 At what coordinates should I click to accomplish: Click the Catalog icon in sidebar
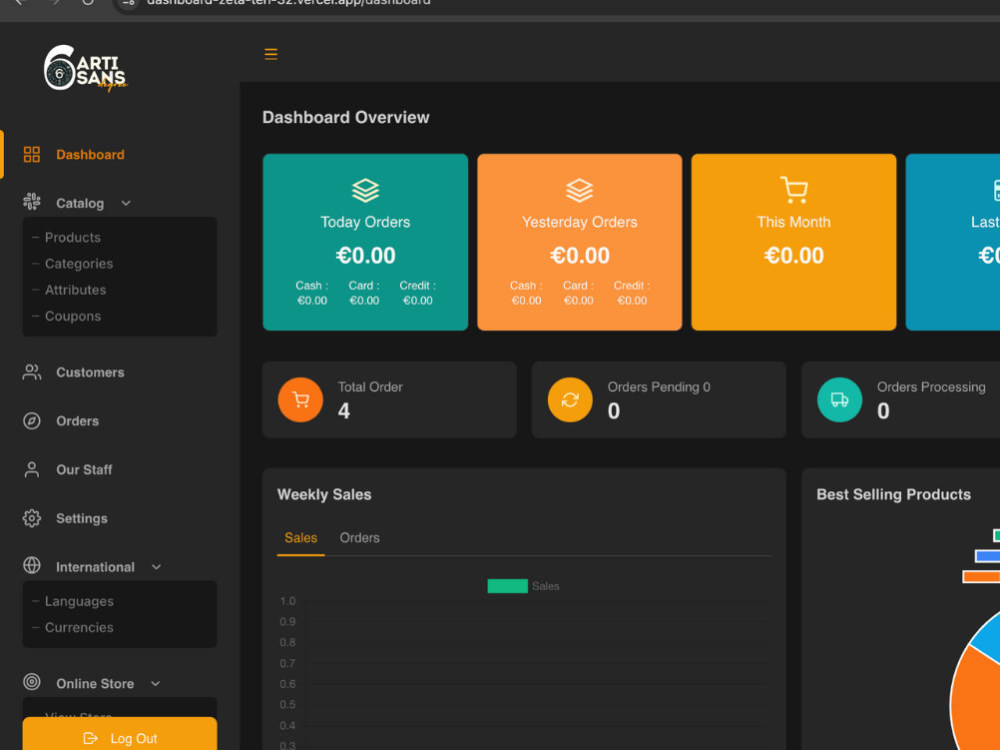coord(32,202)
